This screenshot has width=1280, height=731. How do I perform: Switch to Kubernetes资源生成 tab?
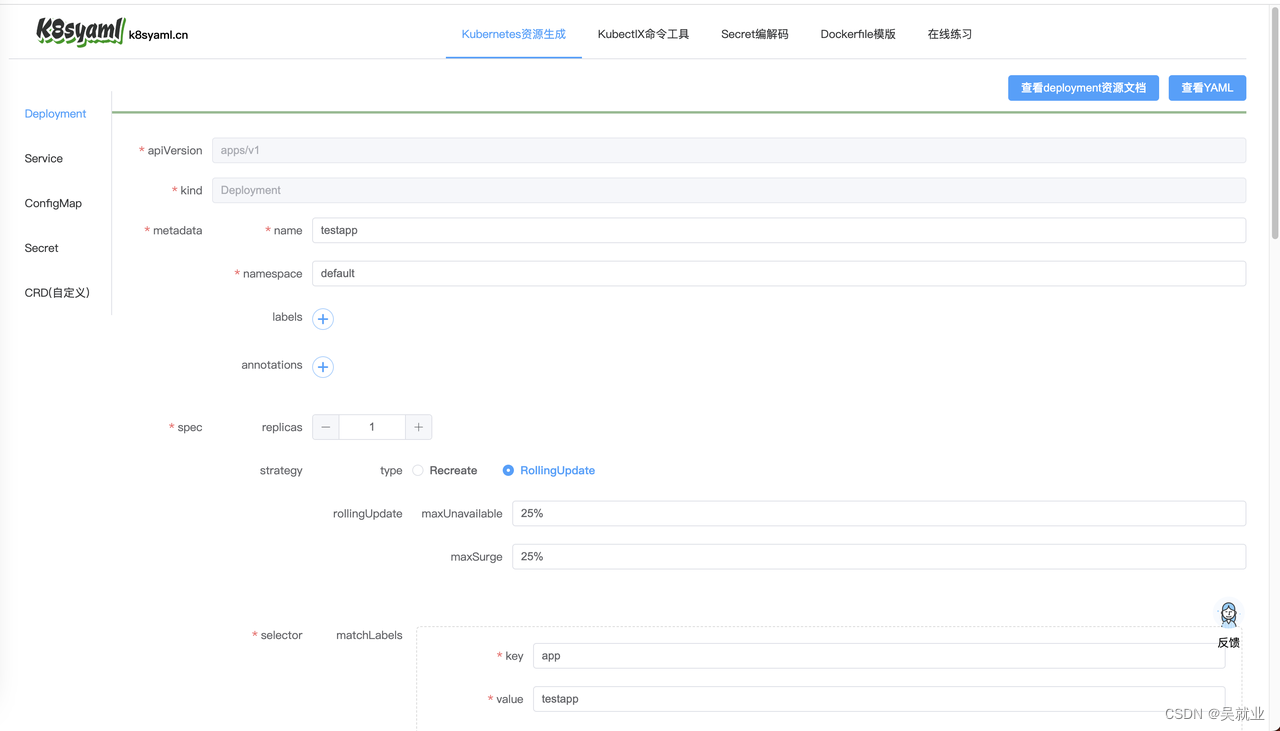click(514, 34)
